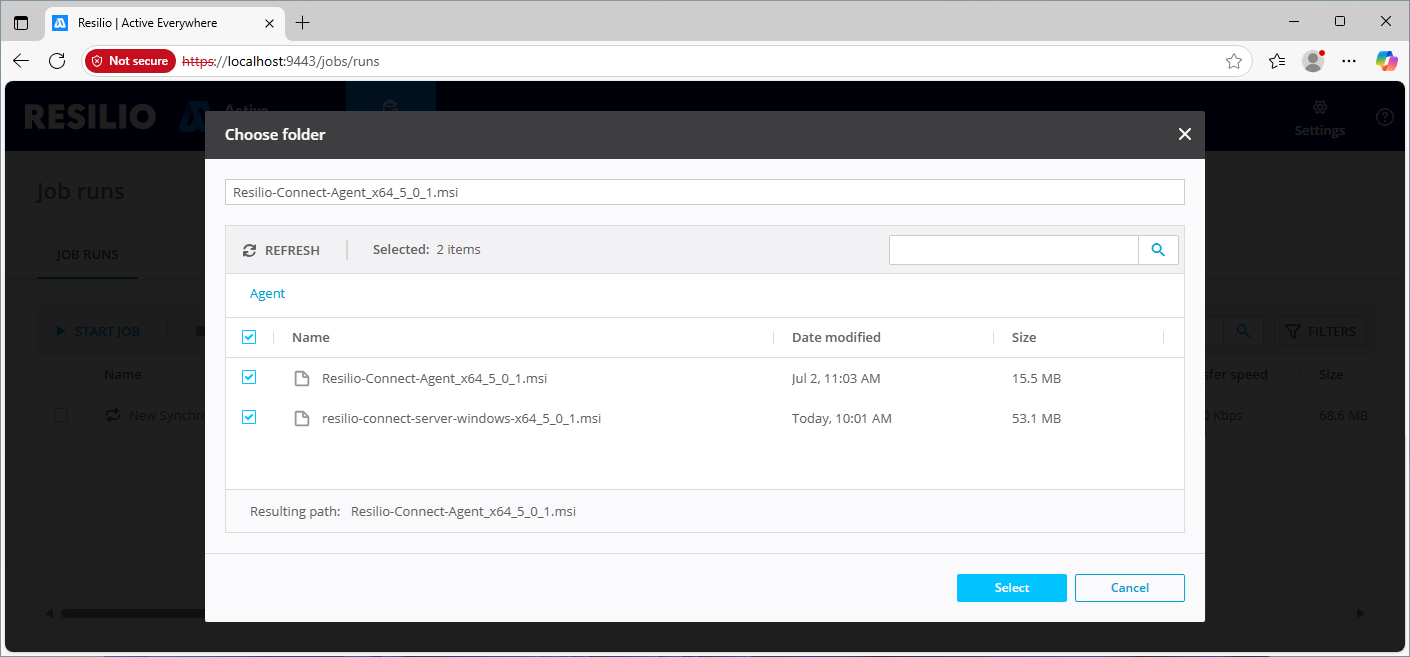Close the Choose folder dialog with X
The width and height of the screenshot is (1410, 657).
pos(1185,134)
